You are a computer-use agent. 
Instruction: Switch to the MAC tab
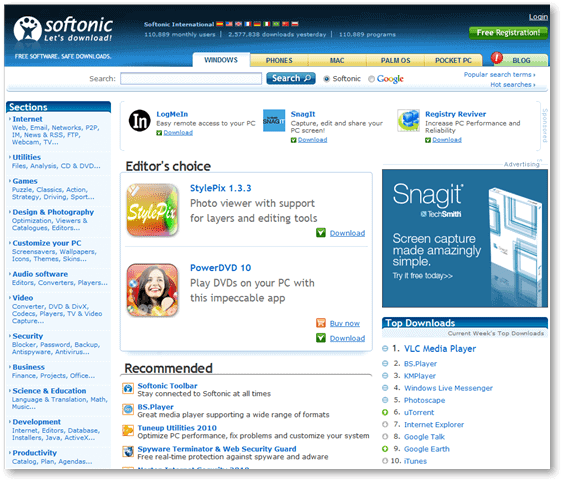337,60
